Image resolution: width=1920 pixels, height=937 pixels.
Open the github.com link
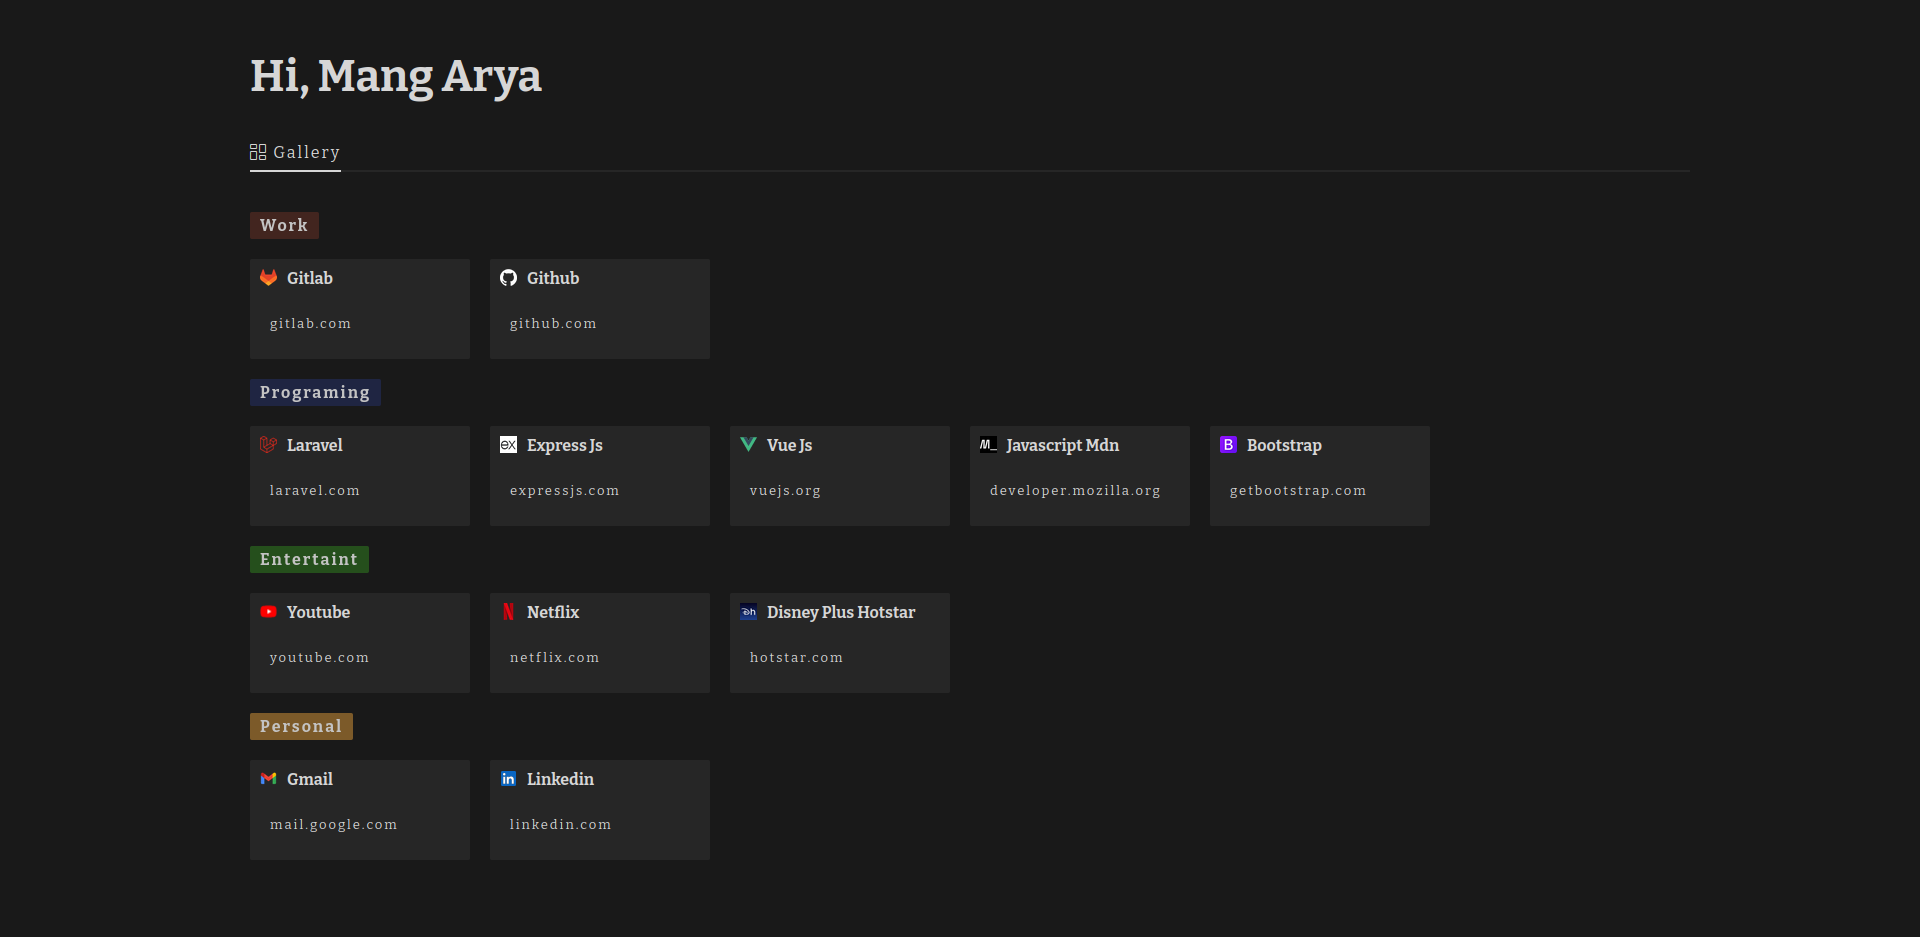pos(553,324)
